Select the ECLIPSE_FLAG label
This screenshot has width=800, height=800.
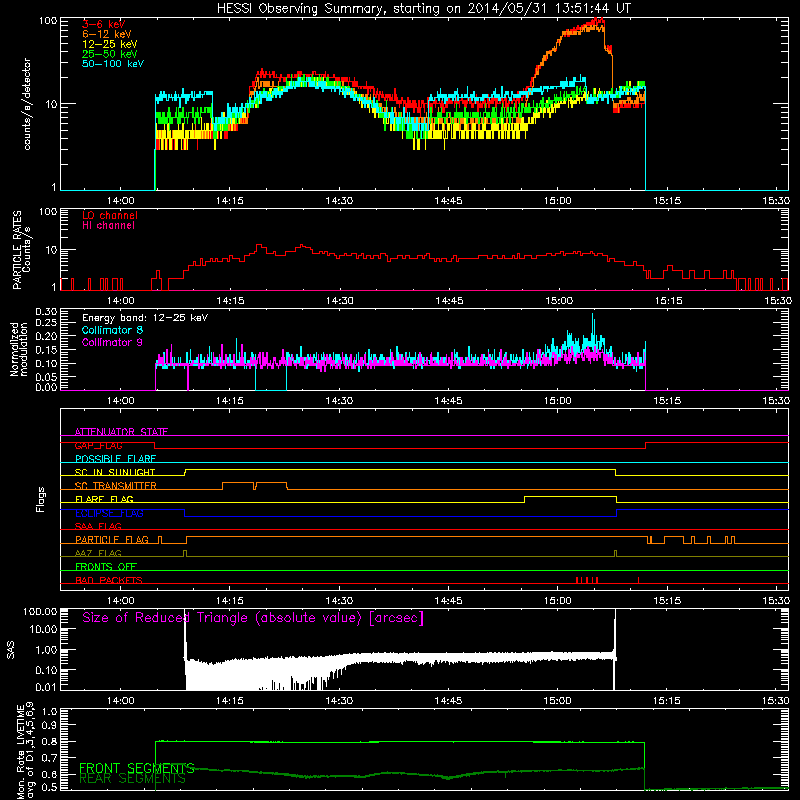click(109, 513)
